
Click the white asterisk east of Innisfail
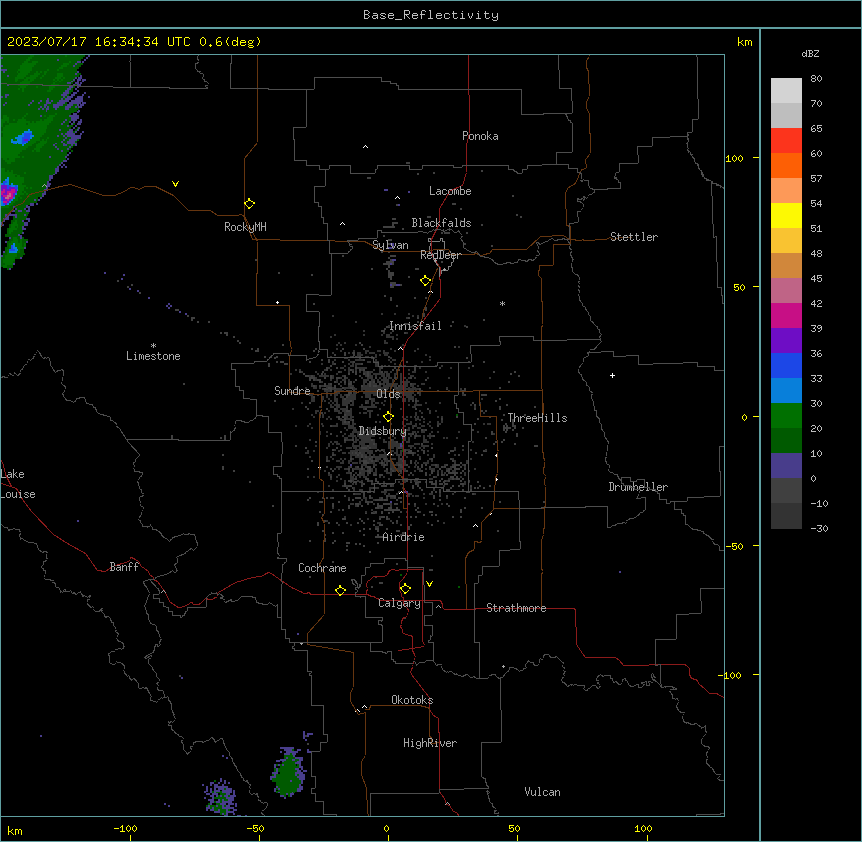[x=502, y=303]
